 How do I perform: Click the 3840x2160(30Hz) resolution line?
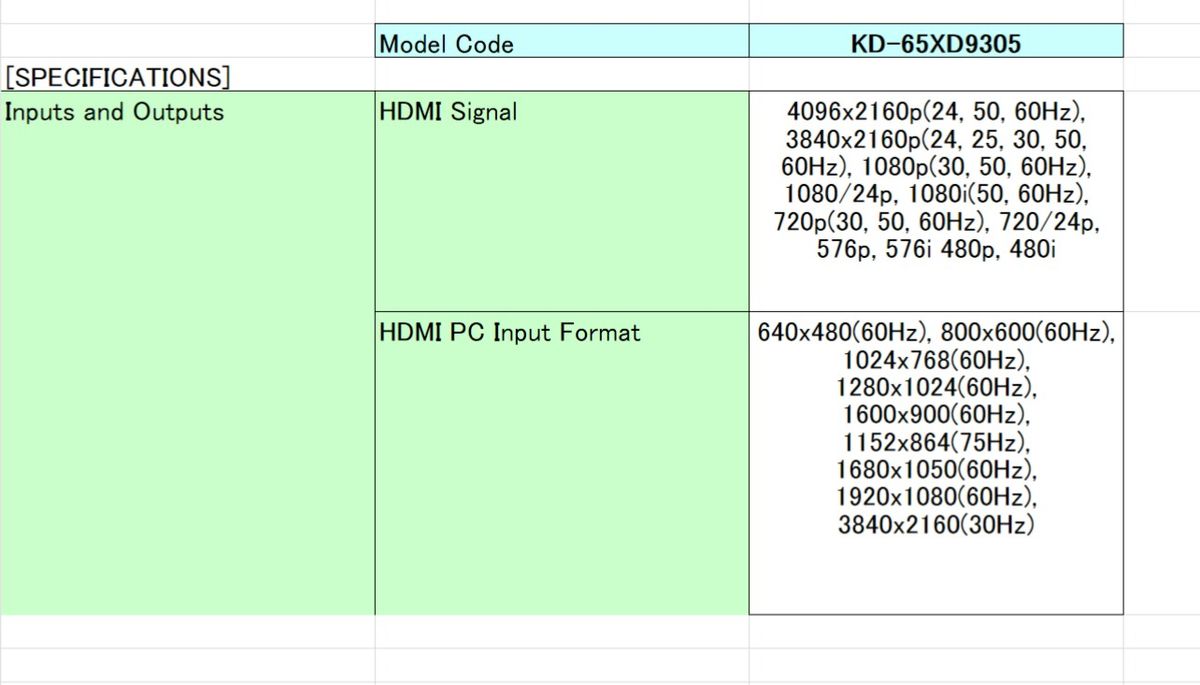pyautogui.click(x=935, y=525)
